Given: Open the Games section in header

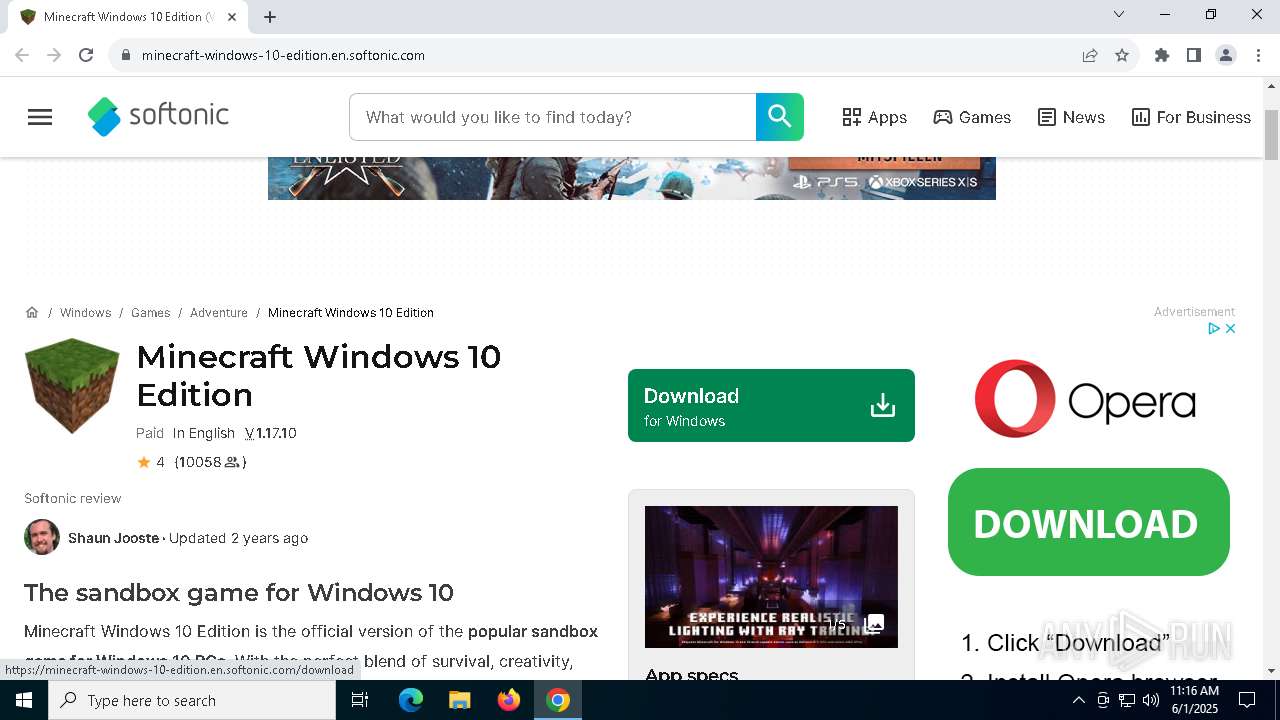Looking at the screenshot, I should click(x=972, y=117).
